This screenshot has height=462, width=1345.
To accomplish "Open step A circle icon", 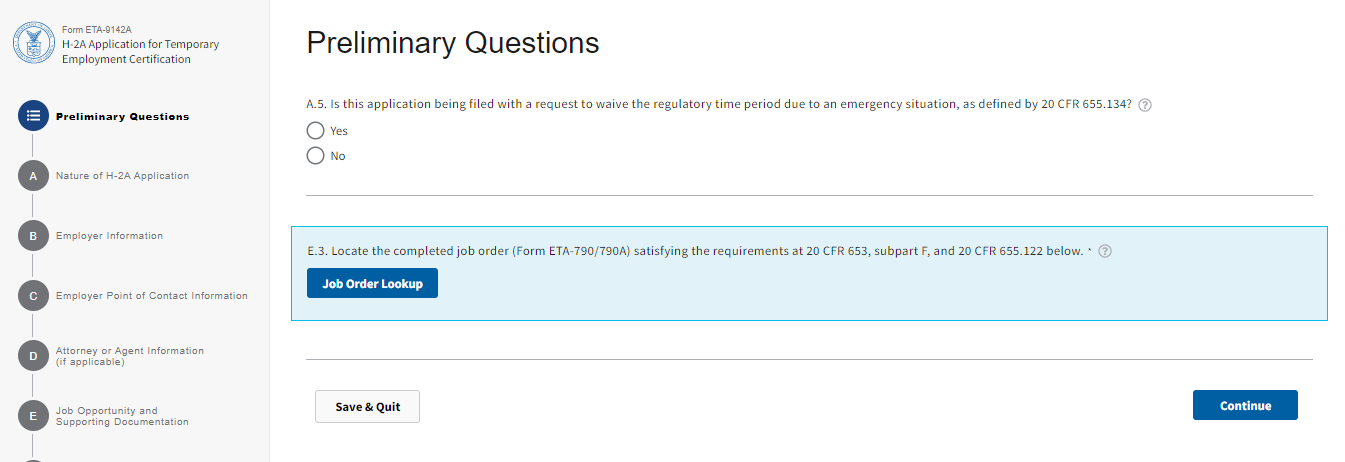I will [x=32, y=176].
